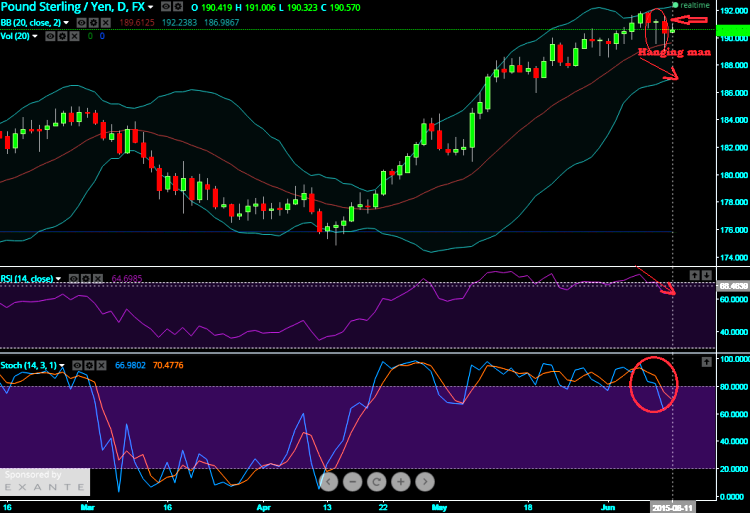Click the 184.000 price level on the axis

[734, 120]
